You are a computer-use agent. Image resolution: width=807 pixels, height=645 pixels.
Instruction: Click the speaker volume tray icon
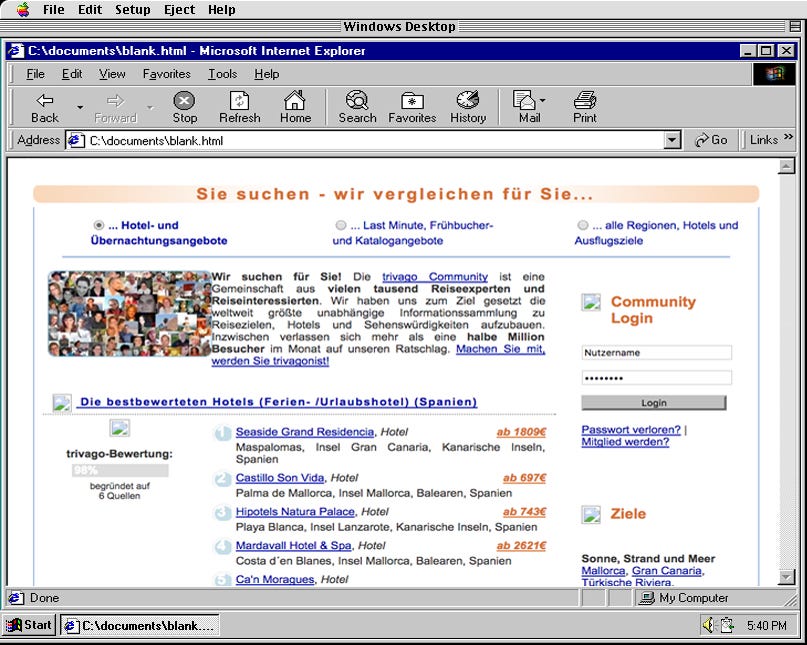(x=709, y=625)
